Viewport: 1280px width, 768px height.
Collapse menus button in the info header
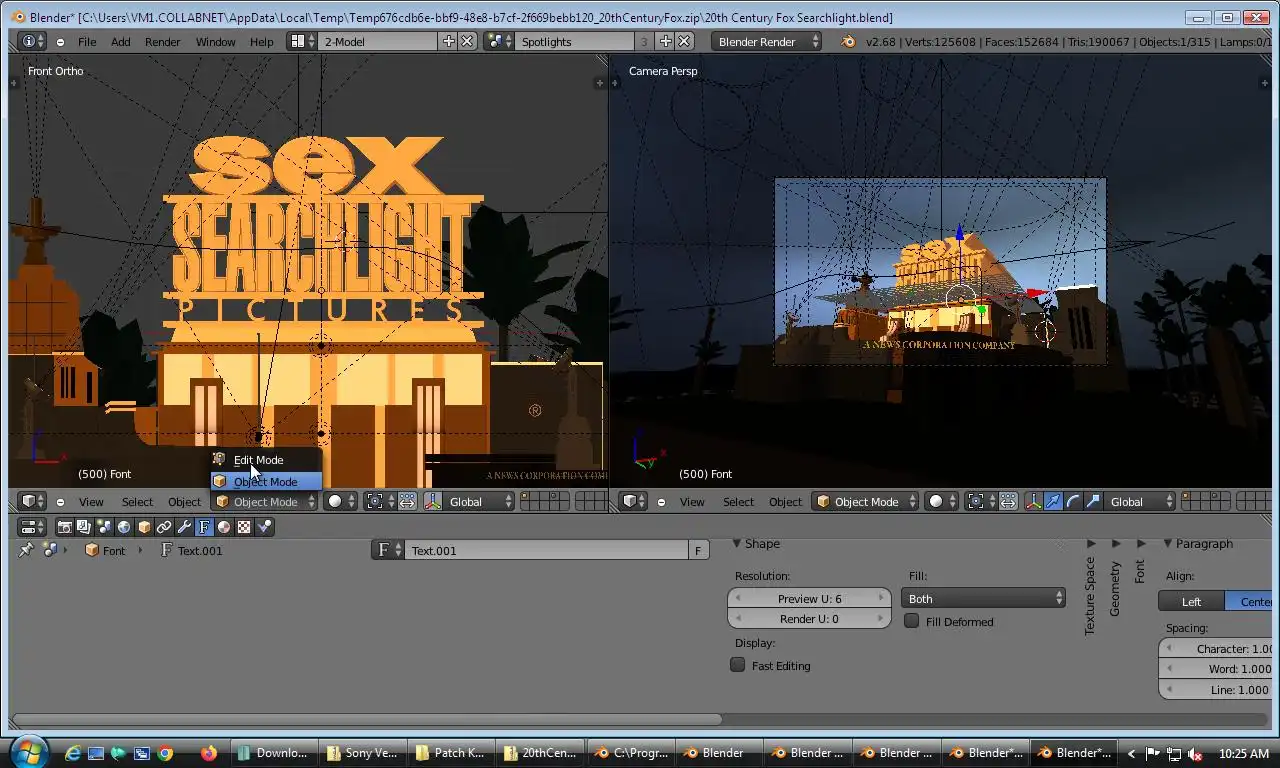pos(60,42)
